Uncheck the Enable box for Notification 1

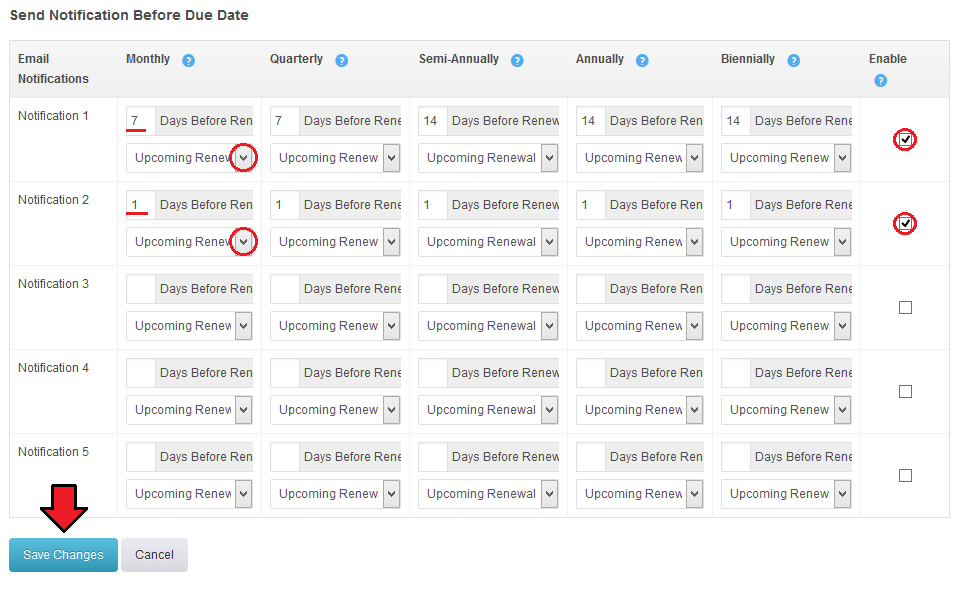click(x=905, y=139)
